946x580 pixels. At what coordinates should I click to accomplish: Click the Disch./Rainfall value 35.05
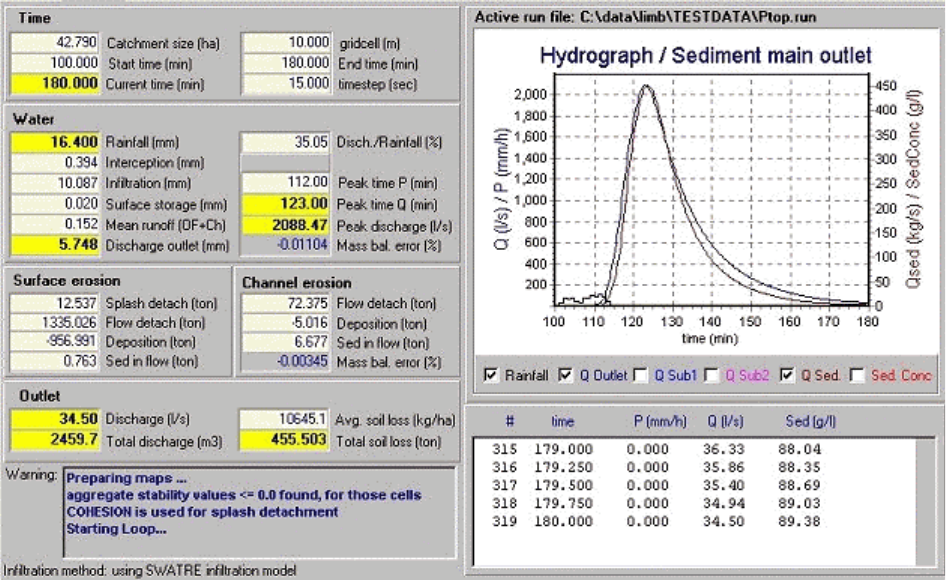285,142
